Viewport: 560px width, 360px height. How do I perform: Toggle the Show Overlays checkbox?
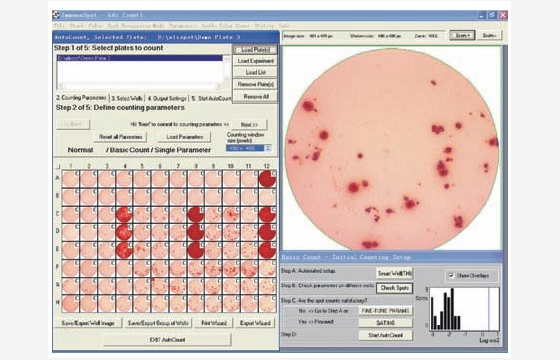[451, 275]
